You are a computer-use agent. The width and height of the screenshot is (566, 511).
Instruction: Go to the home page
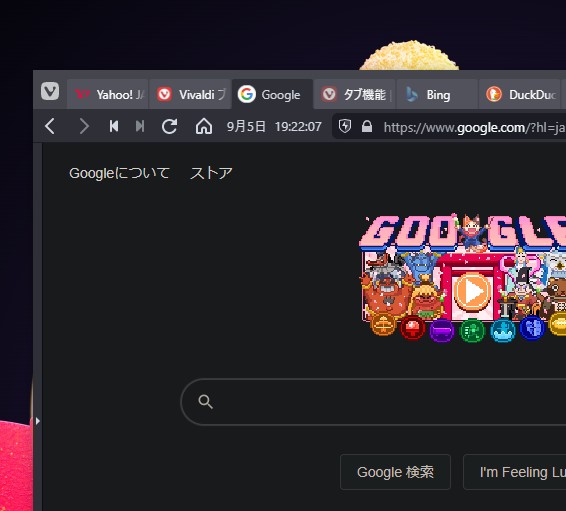pyautogui.click(x=204, y=126)
